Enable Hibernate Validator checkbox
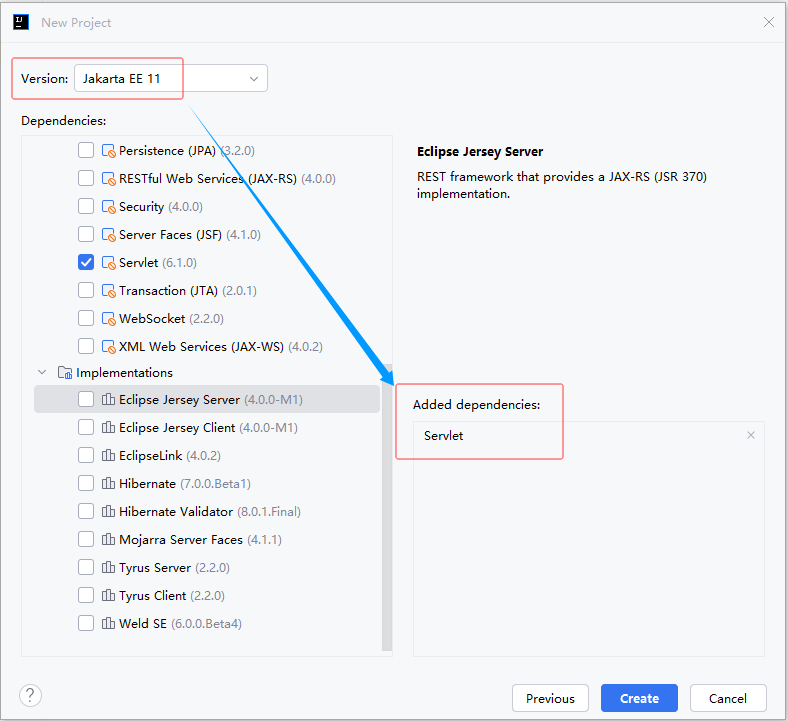Image resolution: width=788 pixels, height=721 pixels. tap(86, 511)
